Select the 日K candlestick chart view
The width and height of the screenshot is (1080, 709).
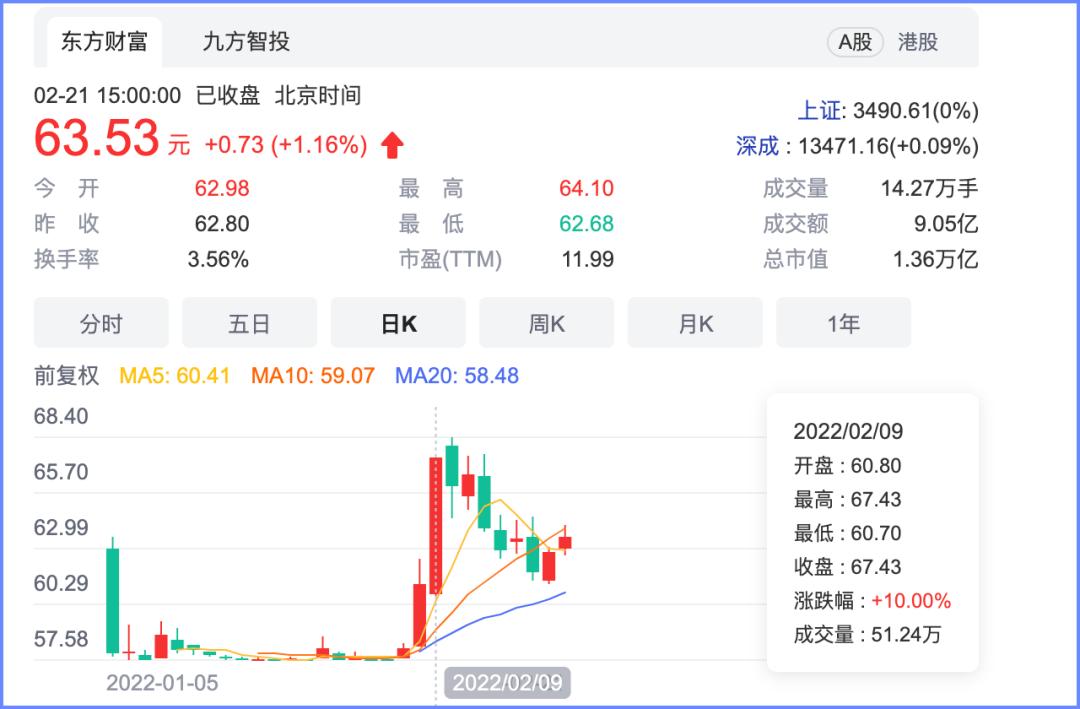tap(398, 322)
